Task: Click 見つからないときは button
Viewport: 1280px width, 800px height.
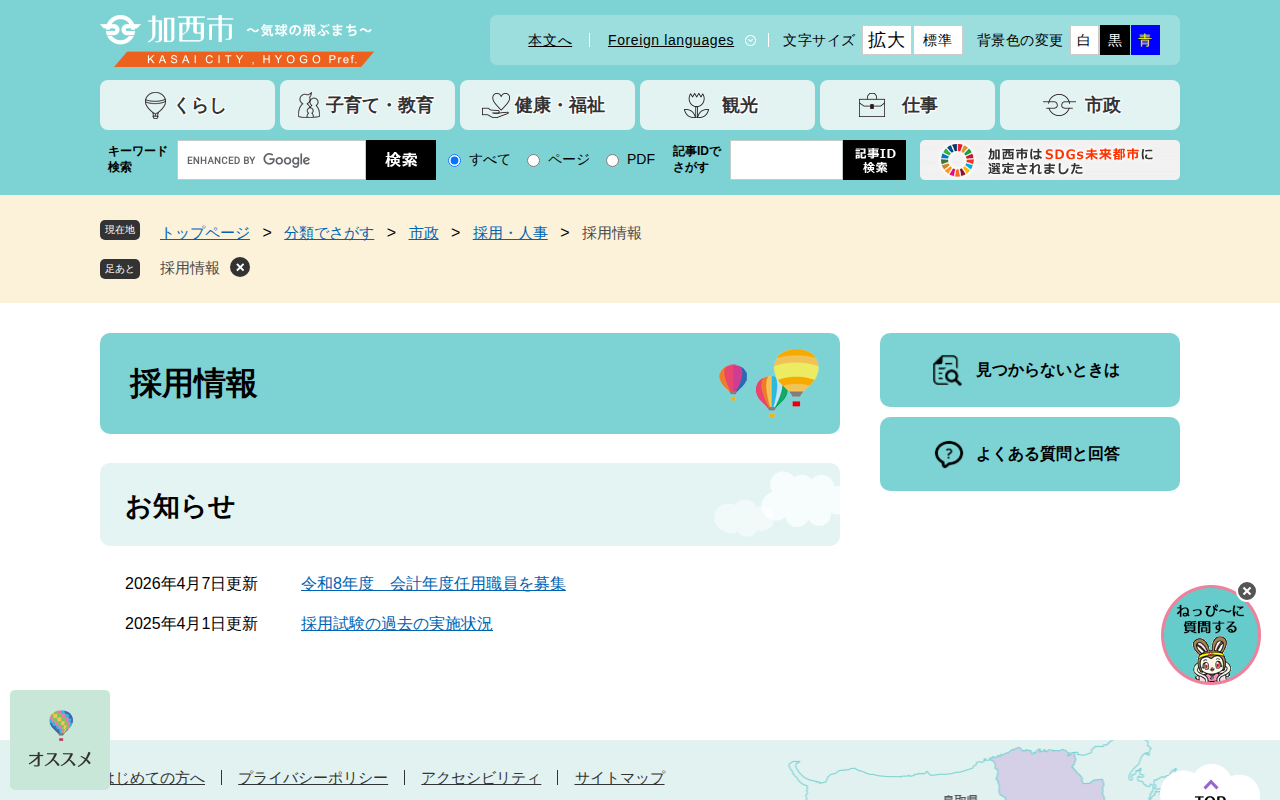Action: (x=1030, y=370)
